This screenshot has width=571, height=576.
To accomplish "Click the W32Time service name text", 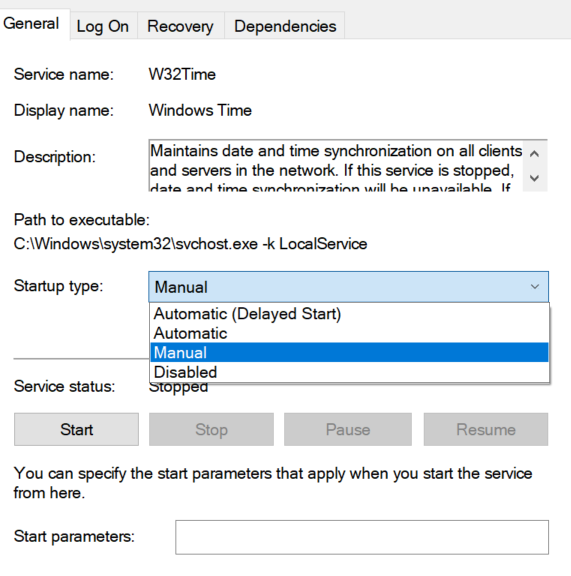I will [182, 75].
